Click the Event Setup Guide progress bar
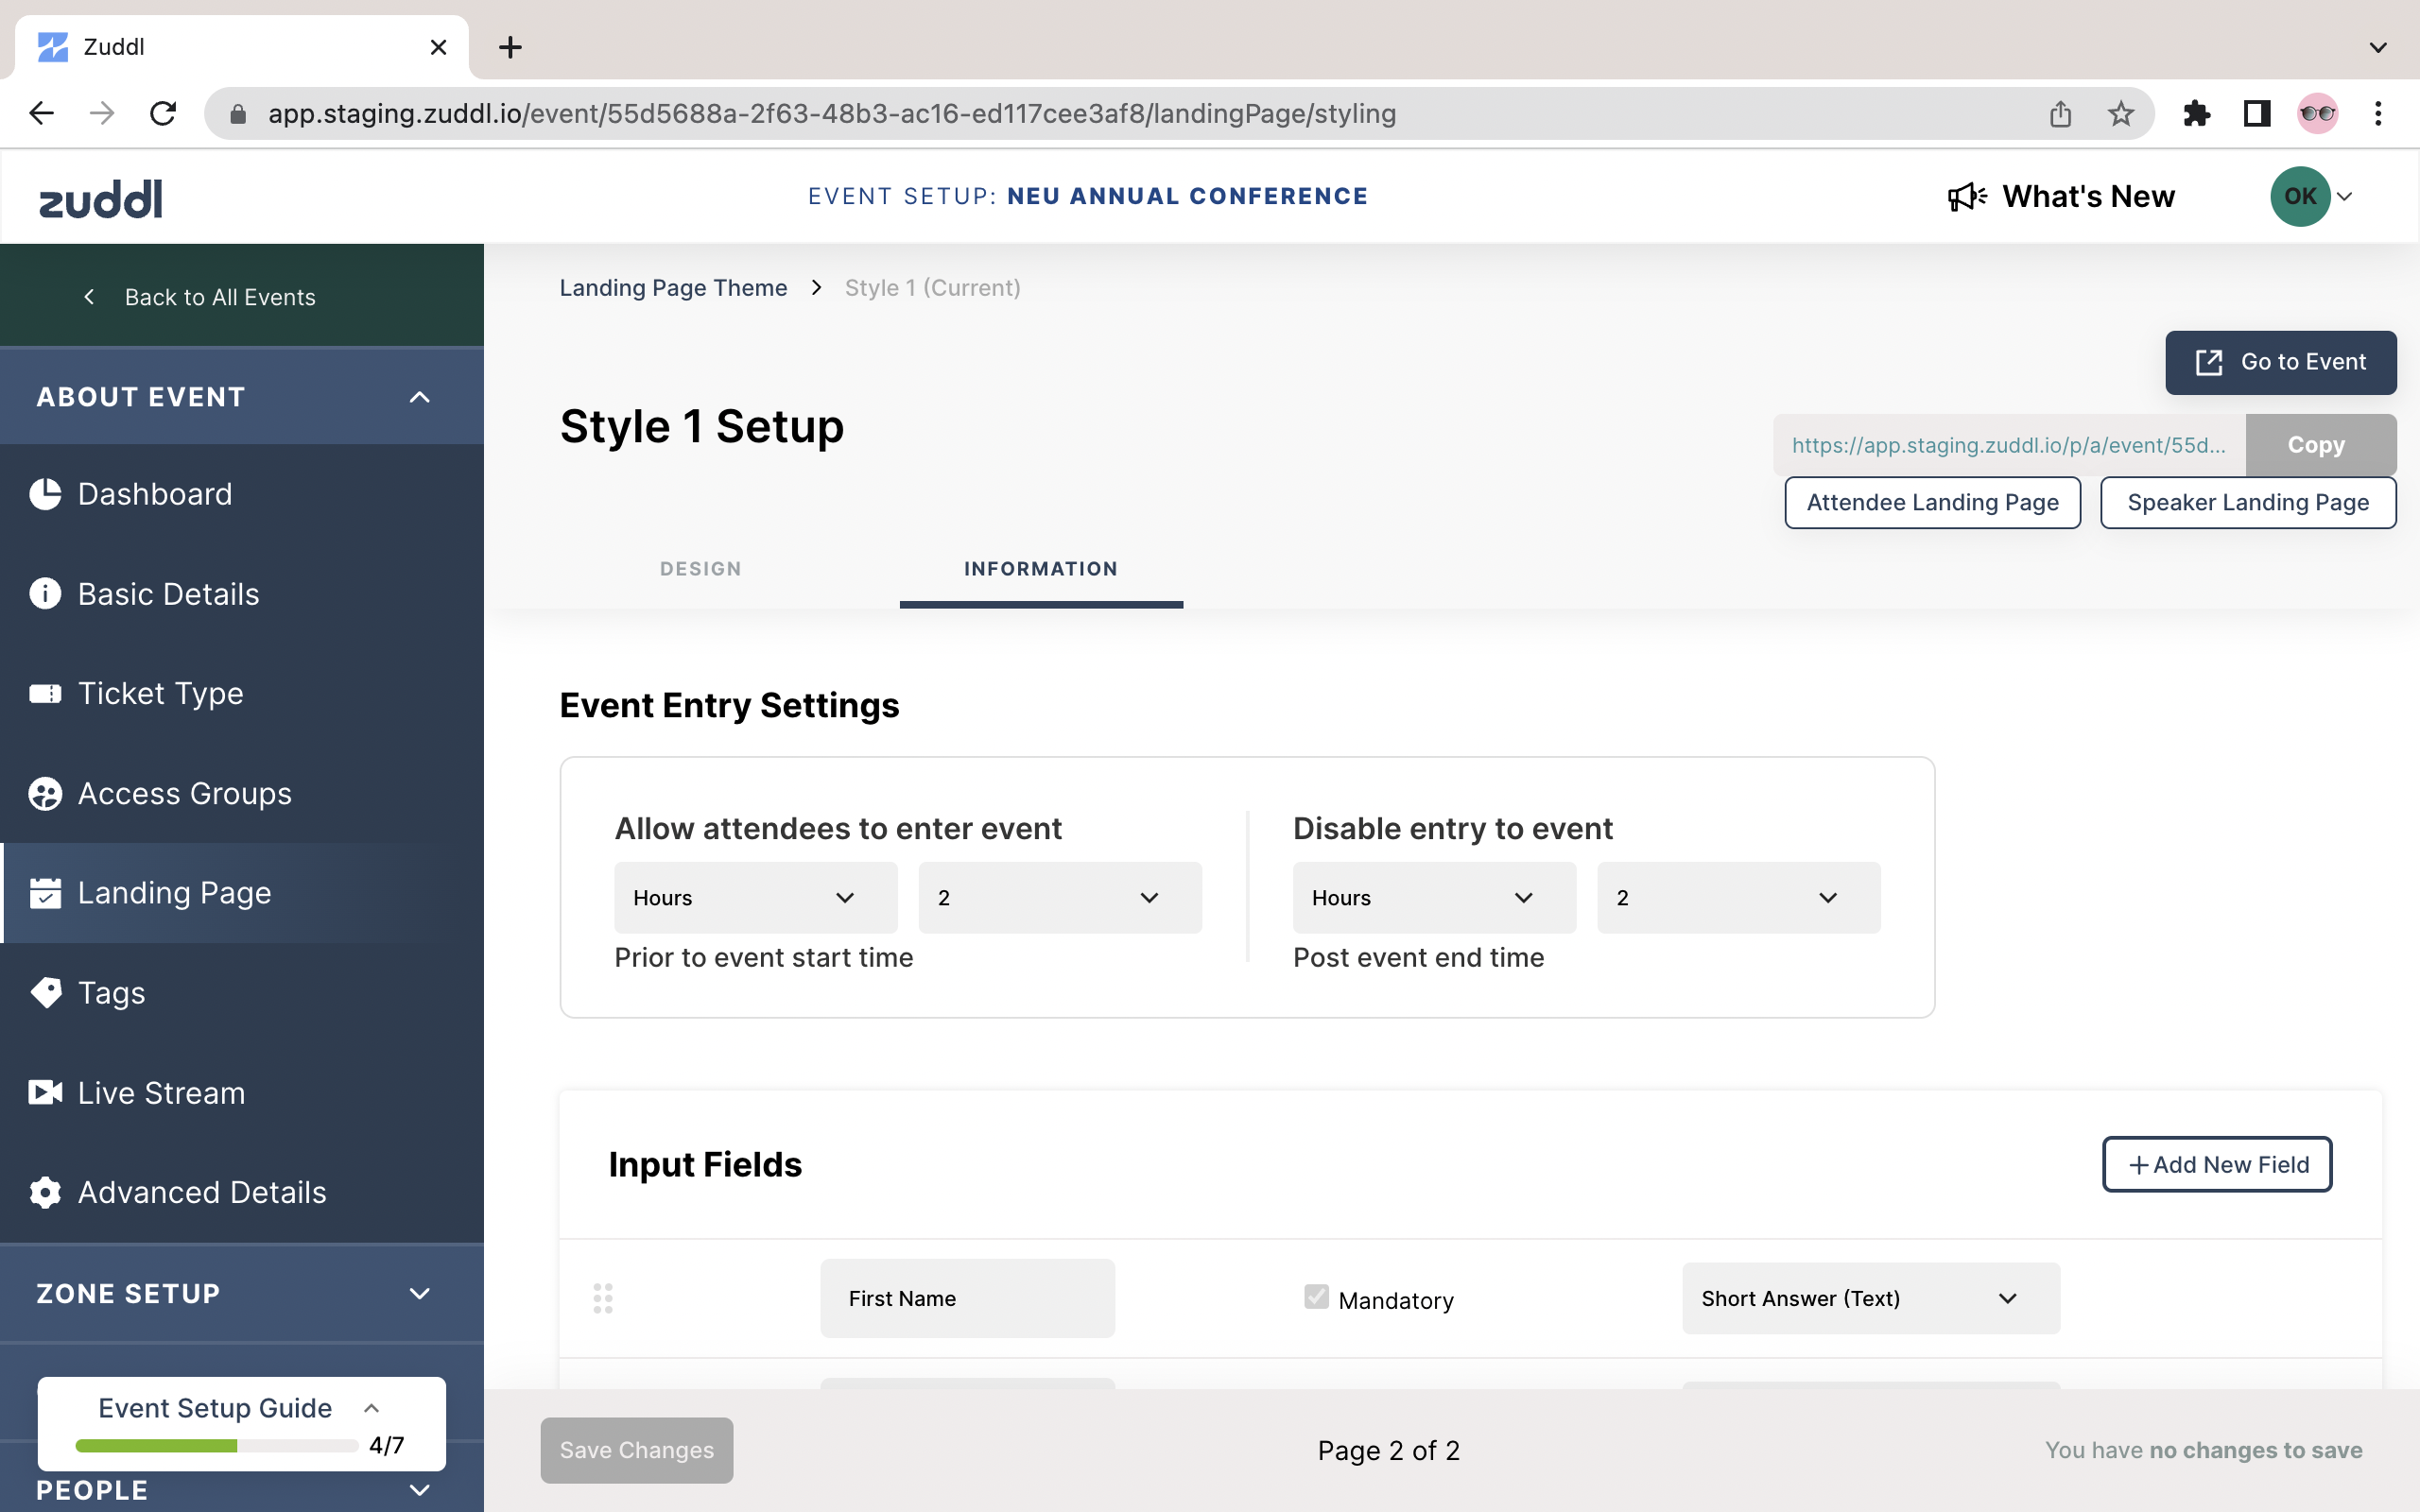Viewport: 2420px width, 1512px height. click(x=216, y=1445)
